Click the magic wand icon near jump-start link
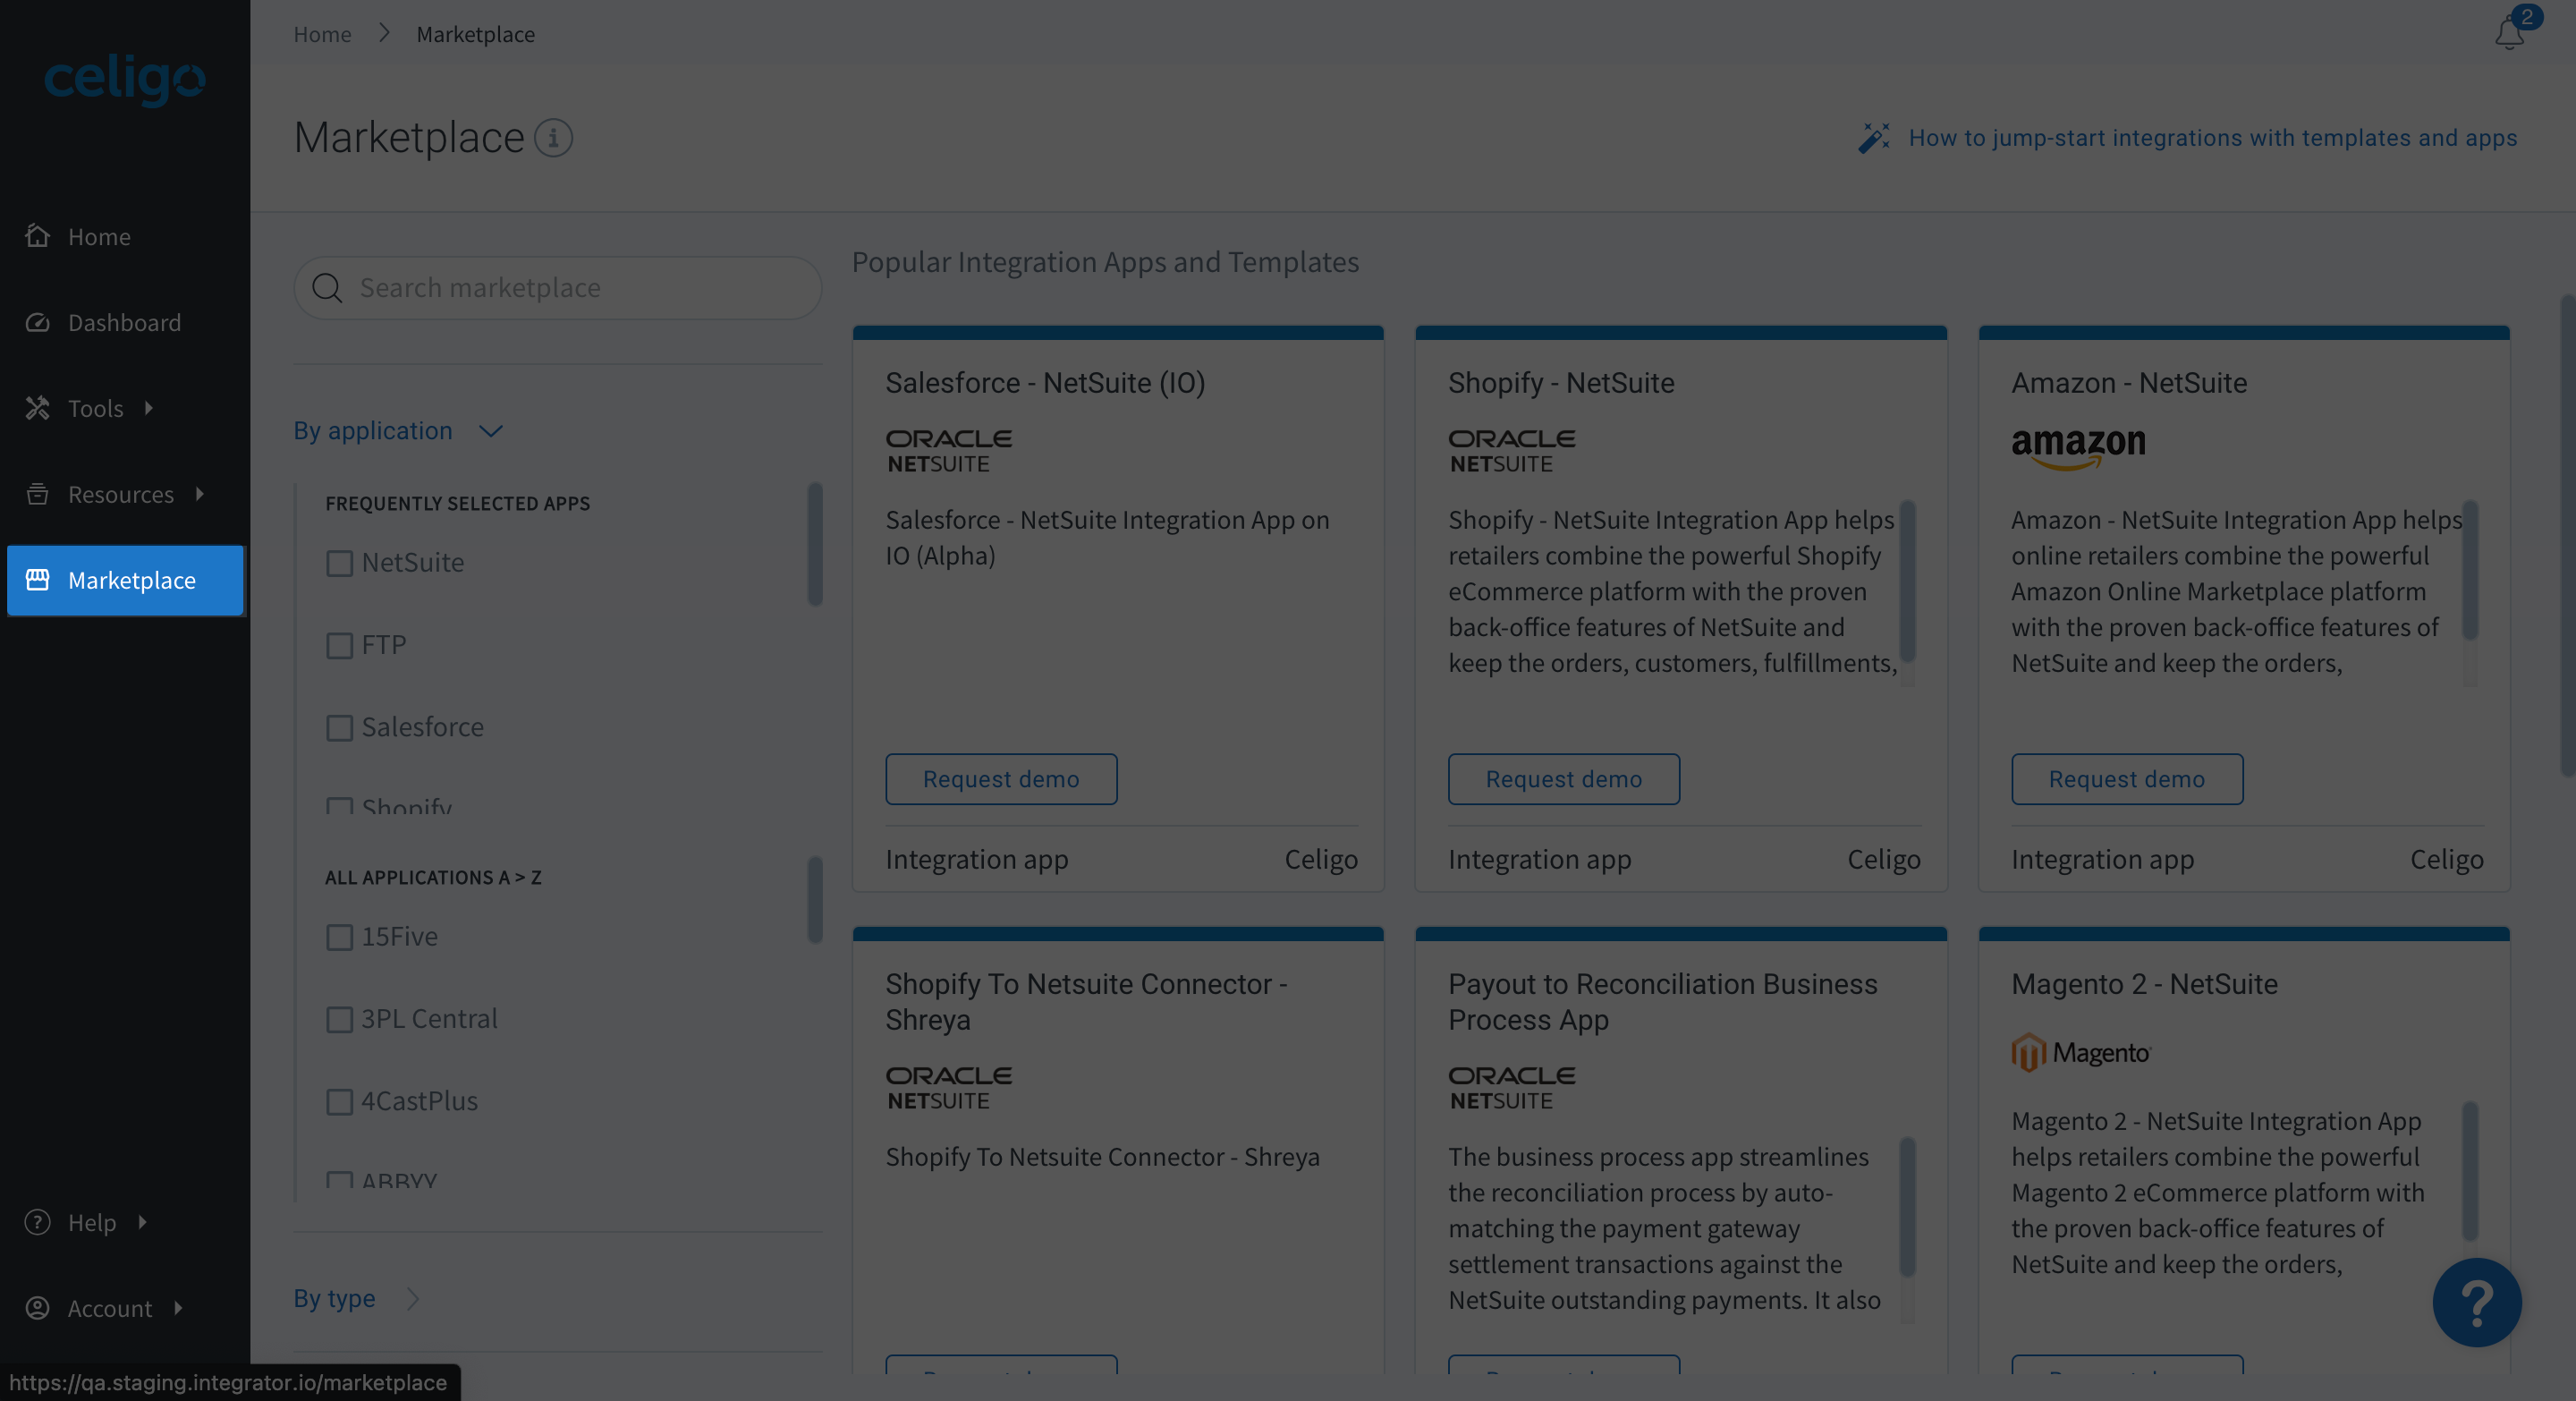This screenshot has height=1401, width=2576. 1874,138
